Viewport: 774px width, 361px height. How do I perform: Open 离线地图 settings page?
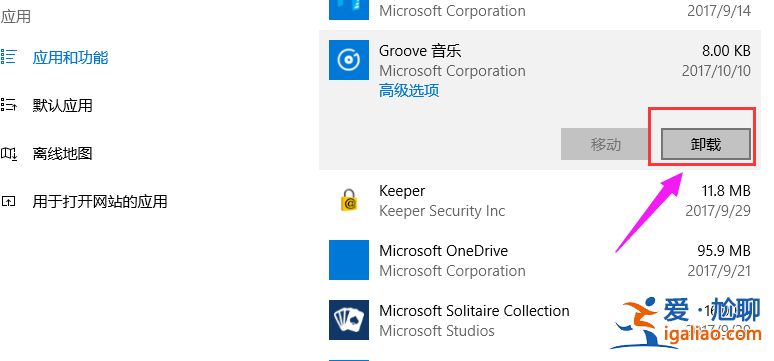coord(63,154)
